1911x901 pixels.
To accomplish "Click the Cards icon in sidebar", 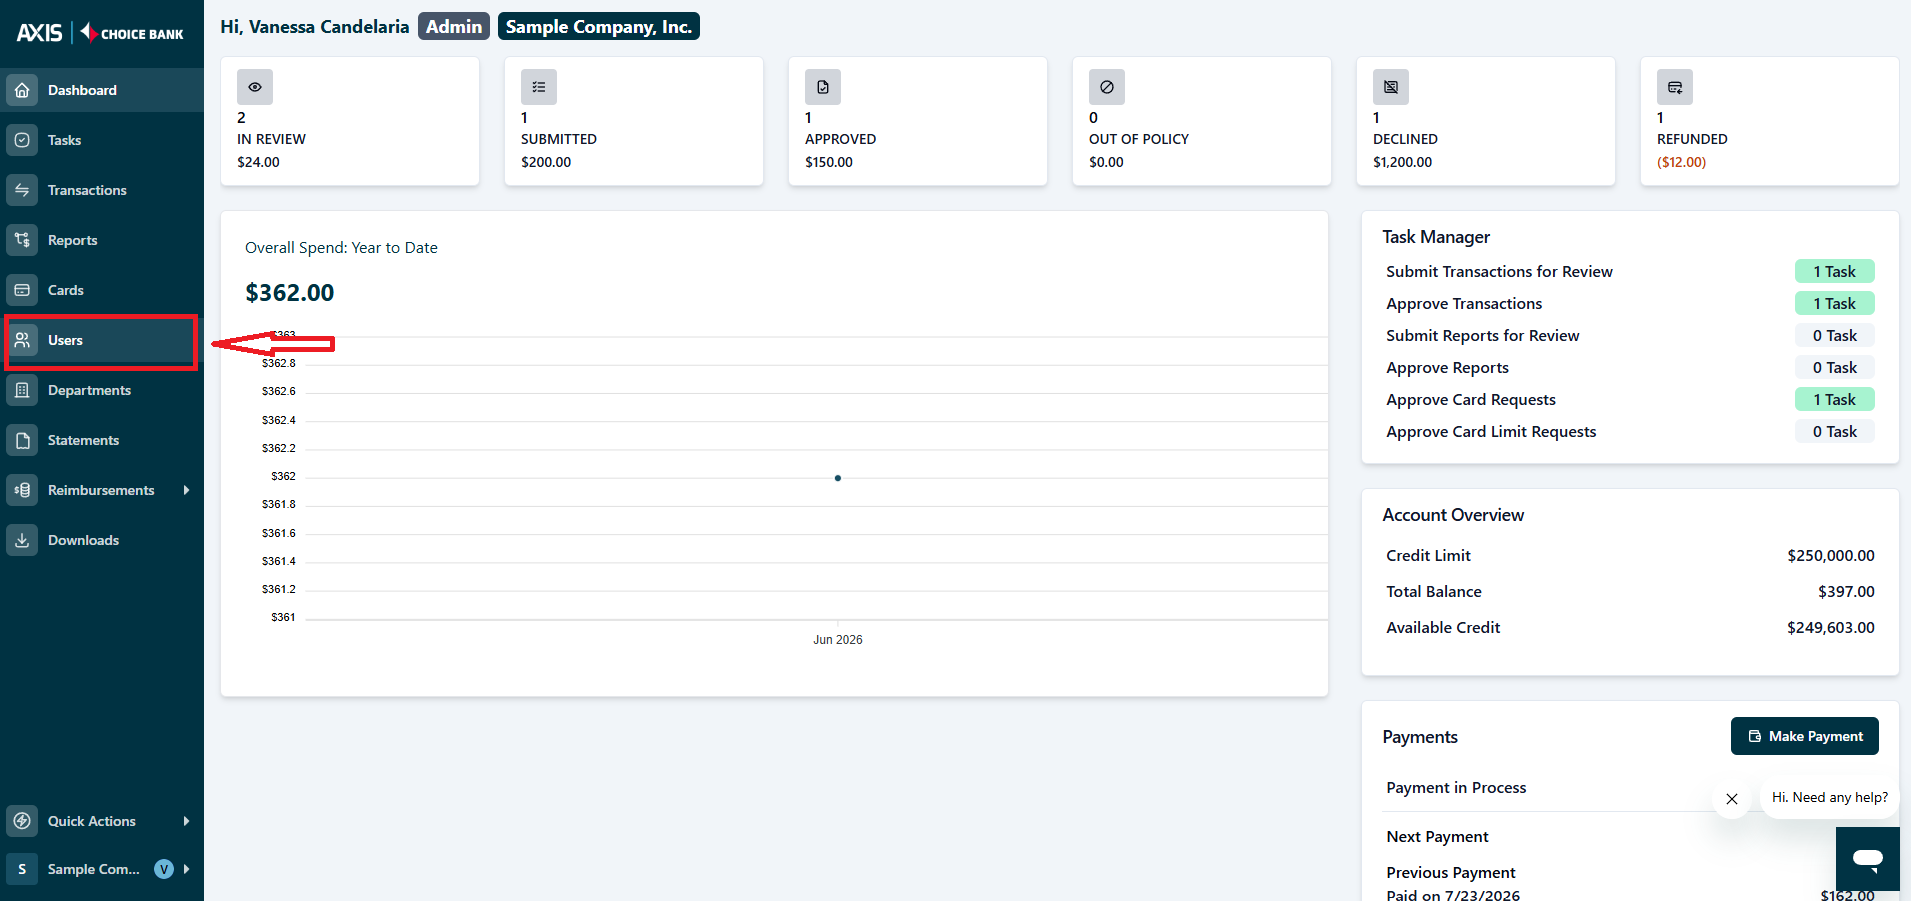I will tap(22, 290).
